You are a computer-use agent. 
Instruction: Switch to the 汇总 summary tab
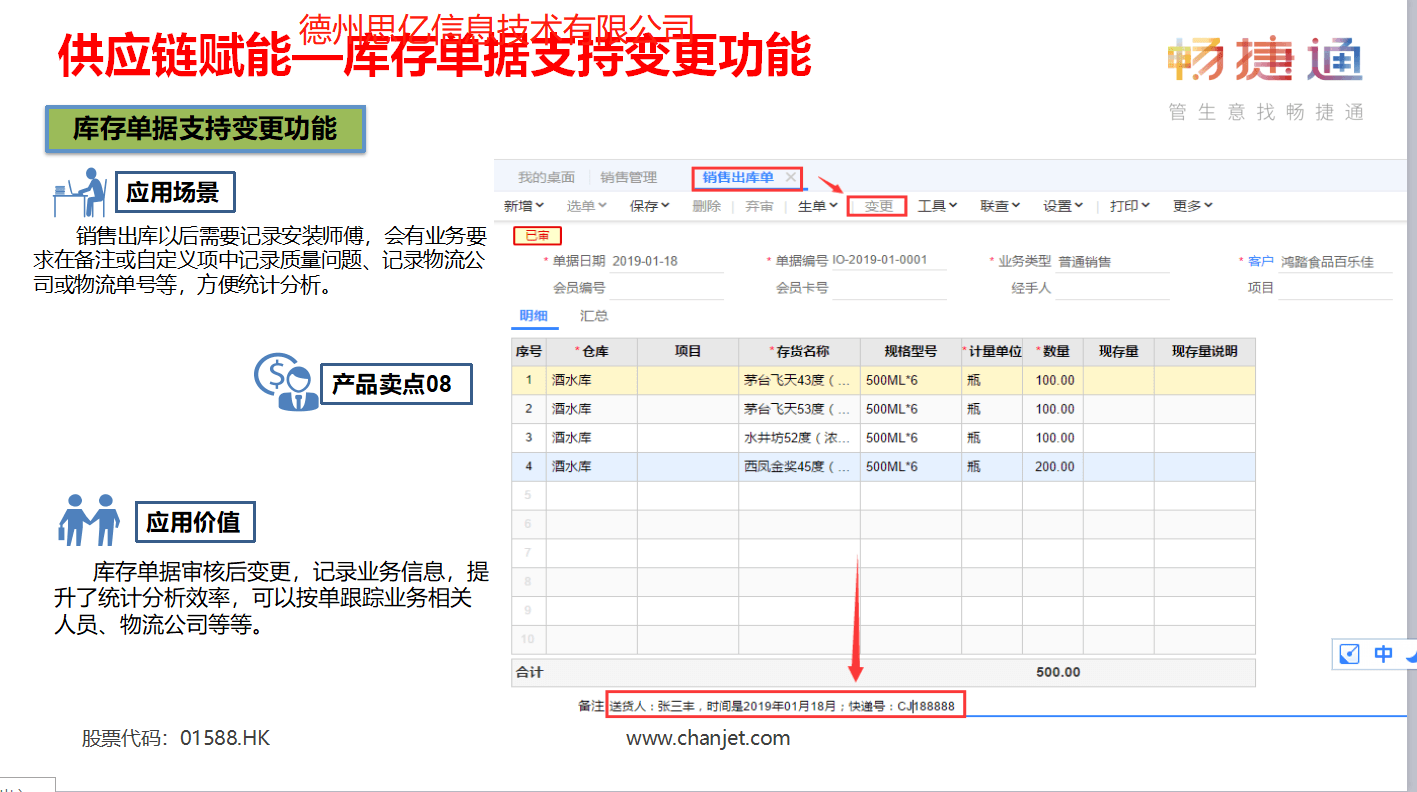[594, 315]
